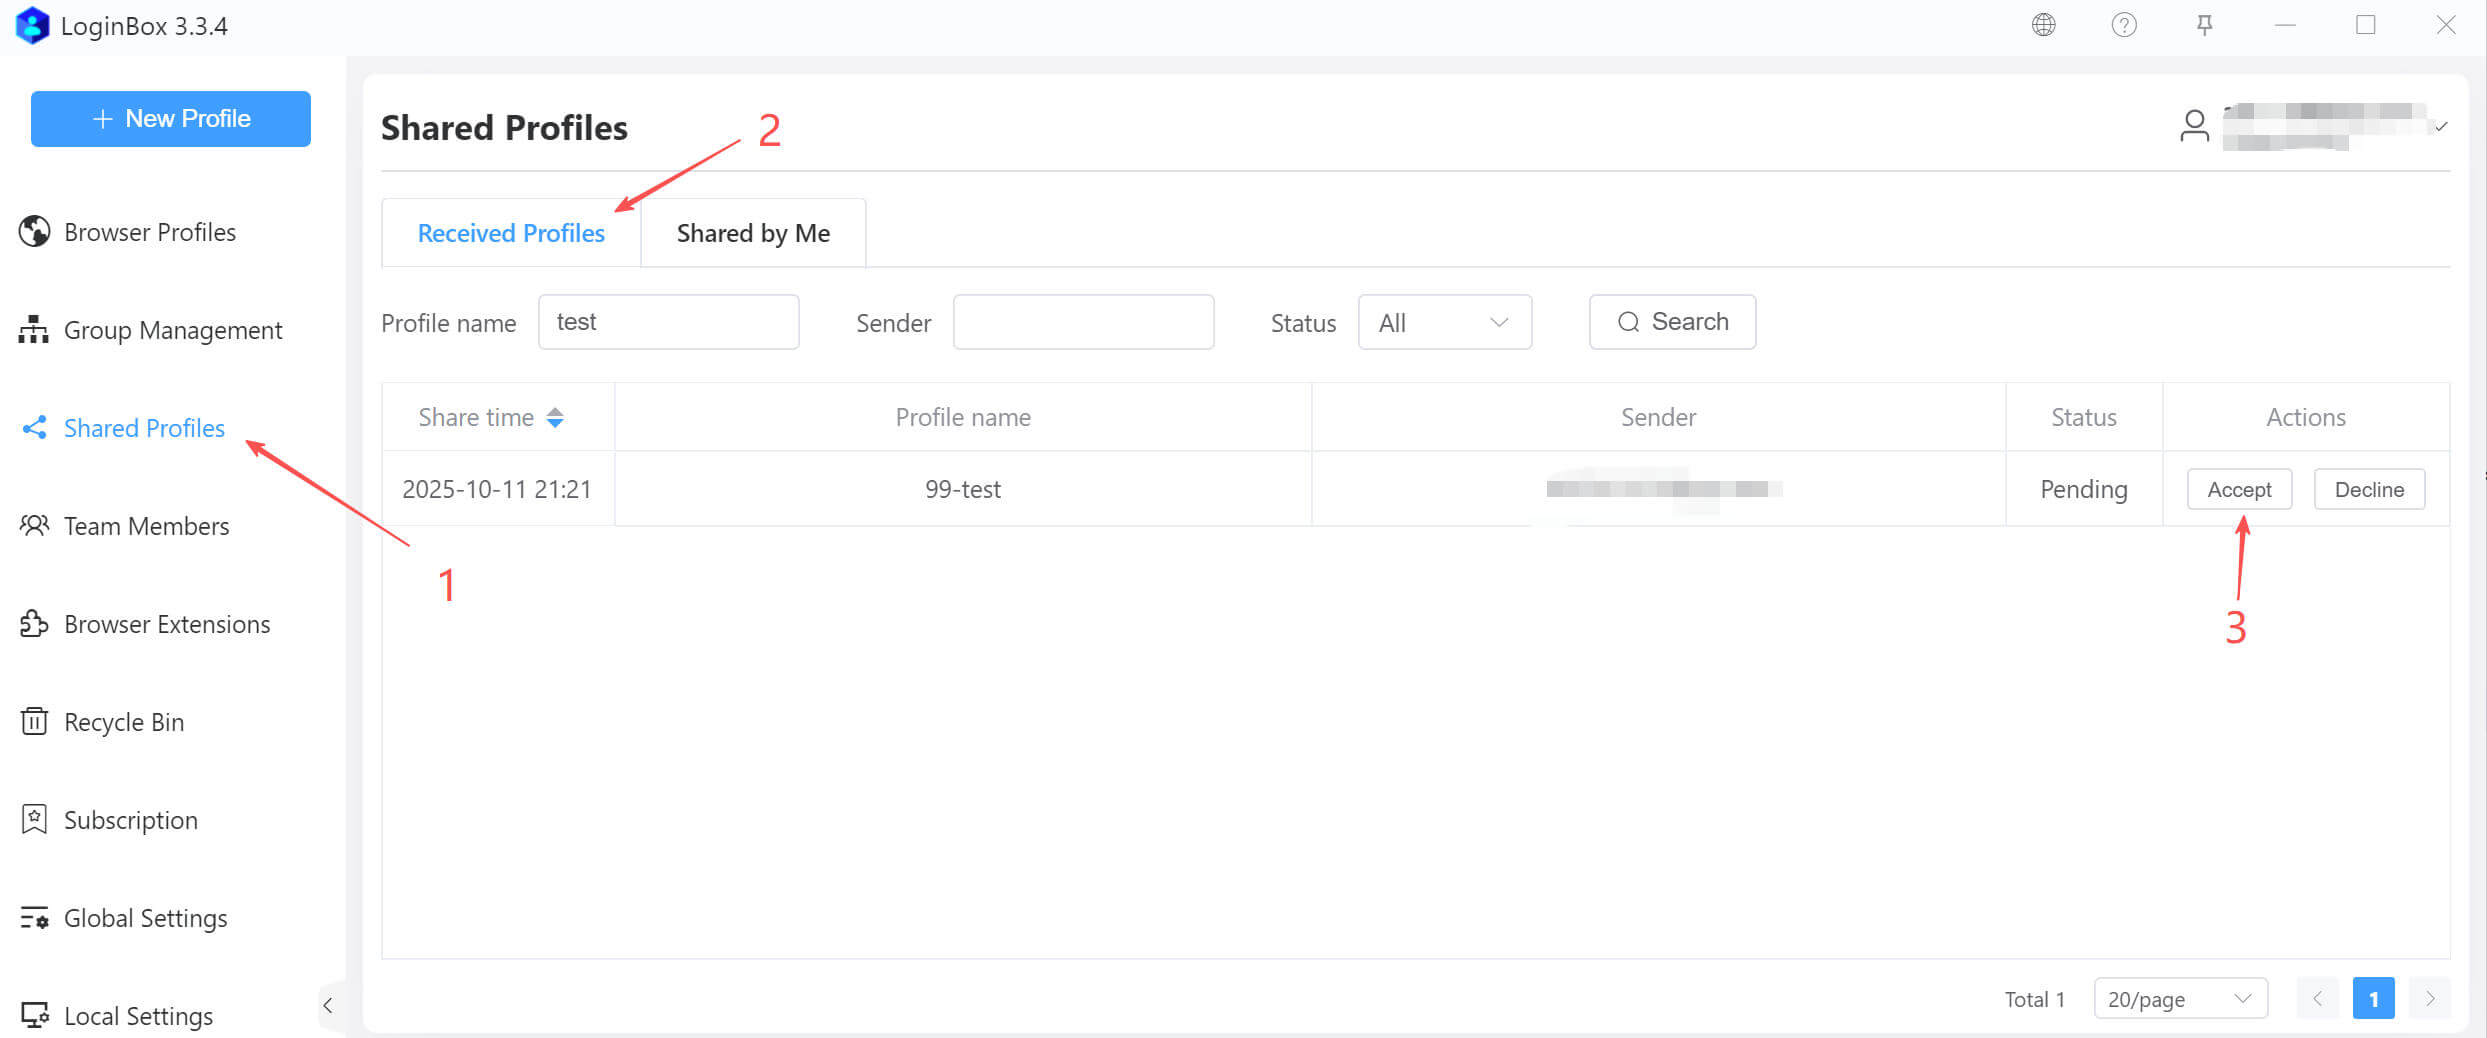Collapse the sidebar with the chevron
Viewport: 2487px width, 1038px height.
click(x=328, y=1005)
